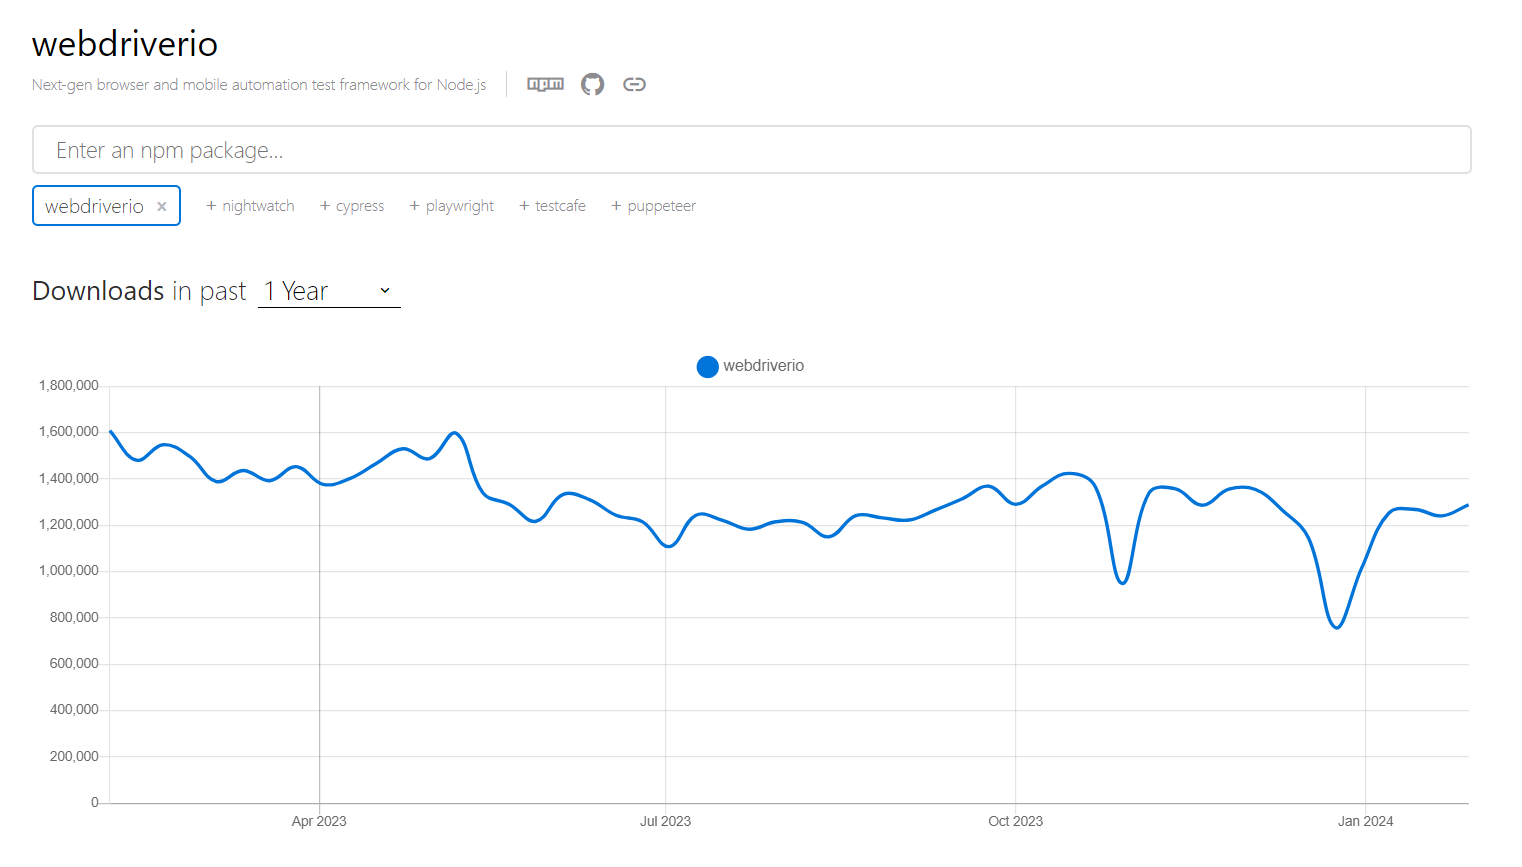Click the 'Apr 2023' axis label
The image size is (1522, 867).
pos(319,821)
